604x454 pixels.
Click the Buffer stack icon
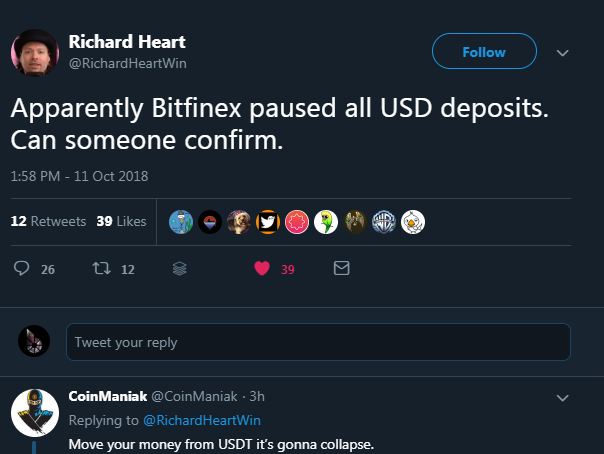click(180, 269)
